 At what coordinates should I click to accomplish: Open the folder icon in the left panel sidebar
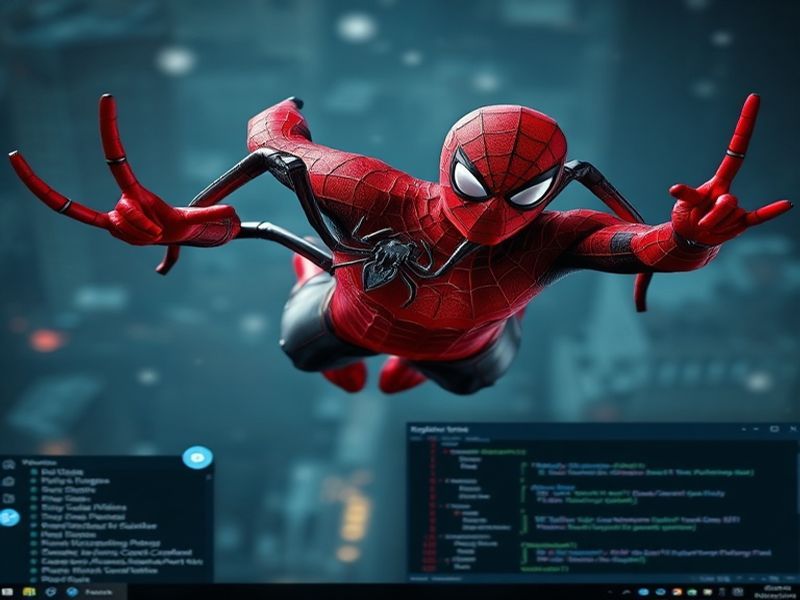click(x=8, y=498)
